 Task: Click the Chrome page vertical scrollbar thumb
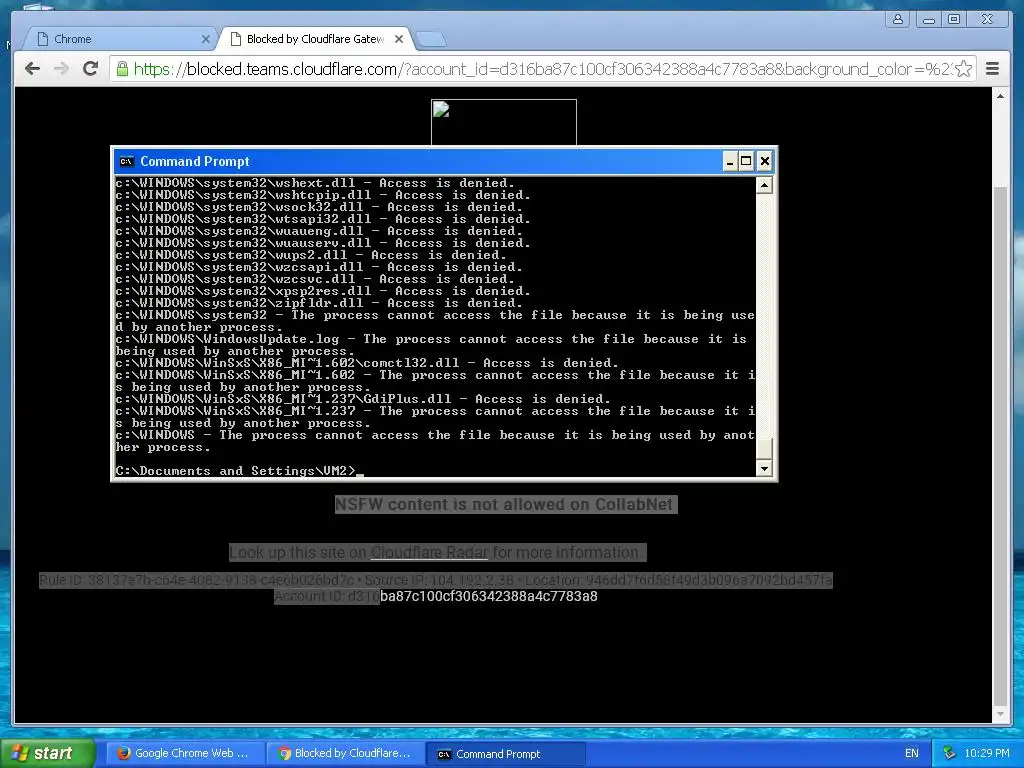[1000, 445]
